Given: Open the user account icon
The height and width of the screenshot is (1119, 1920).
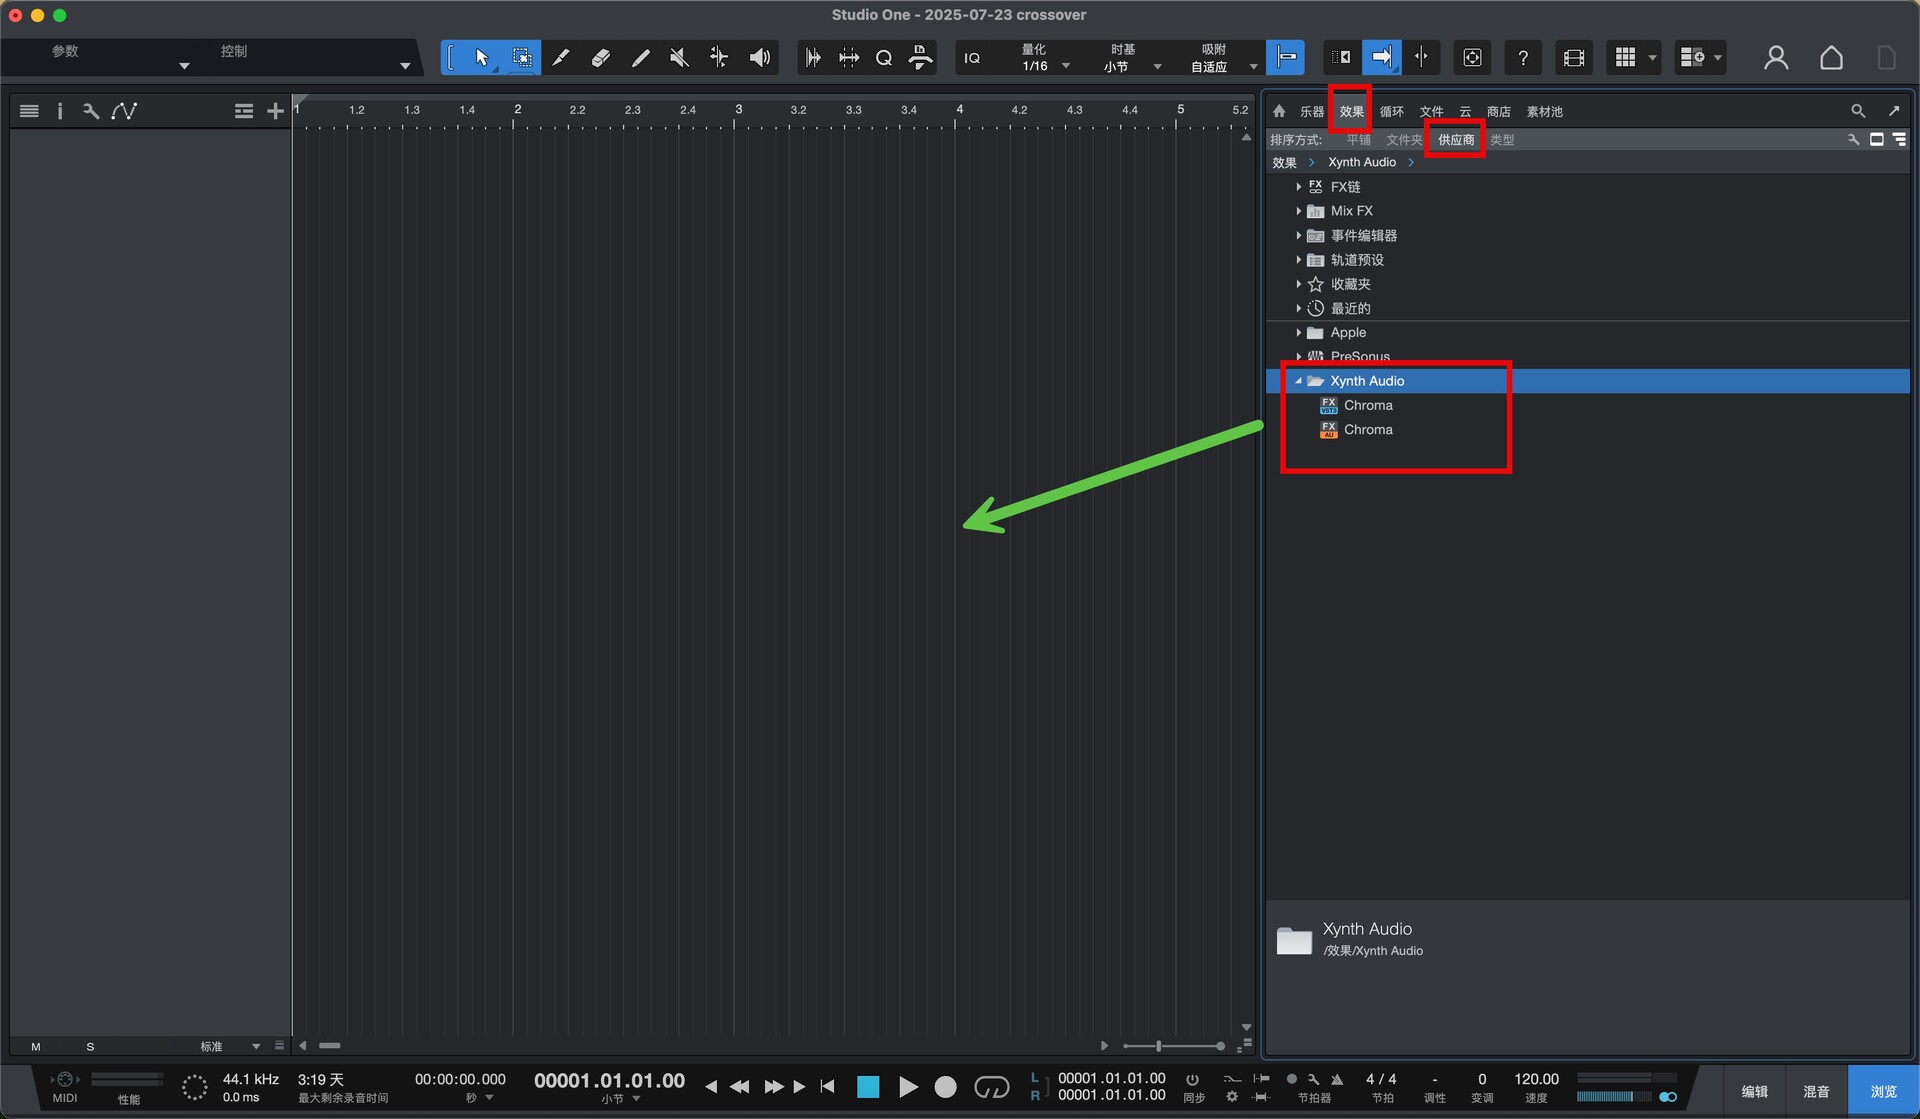Looking at the screenshot, I should pos(1776,58).
